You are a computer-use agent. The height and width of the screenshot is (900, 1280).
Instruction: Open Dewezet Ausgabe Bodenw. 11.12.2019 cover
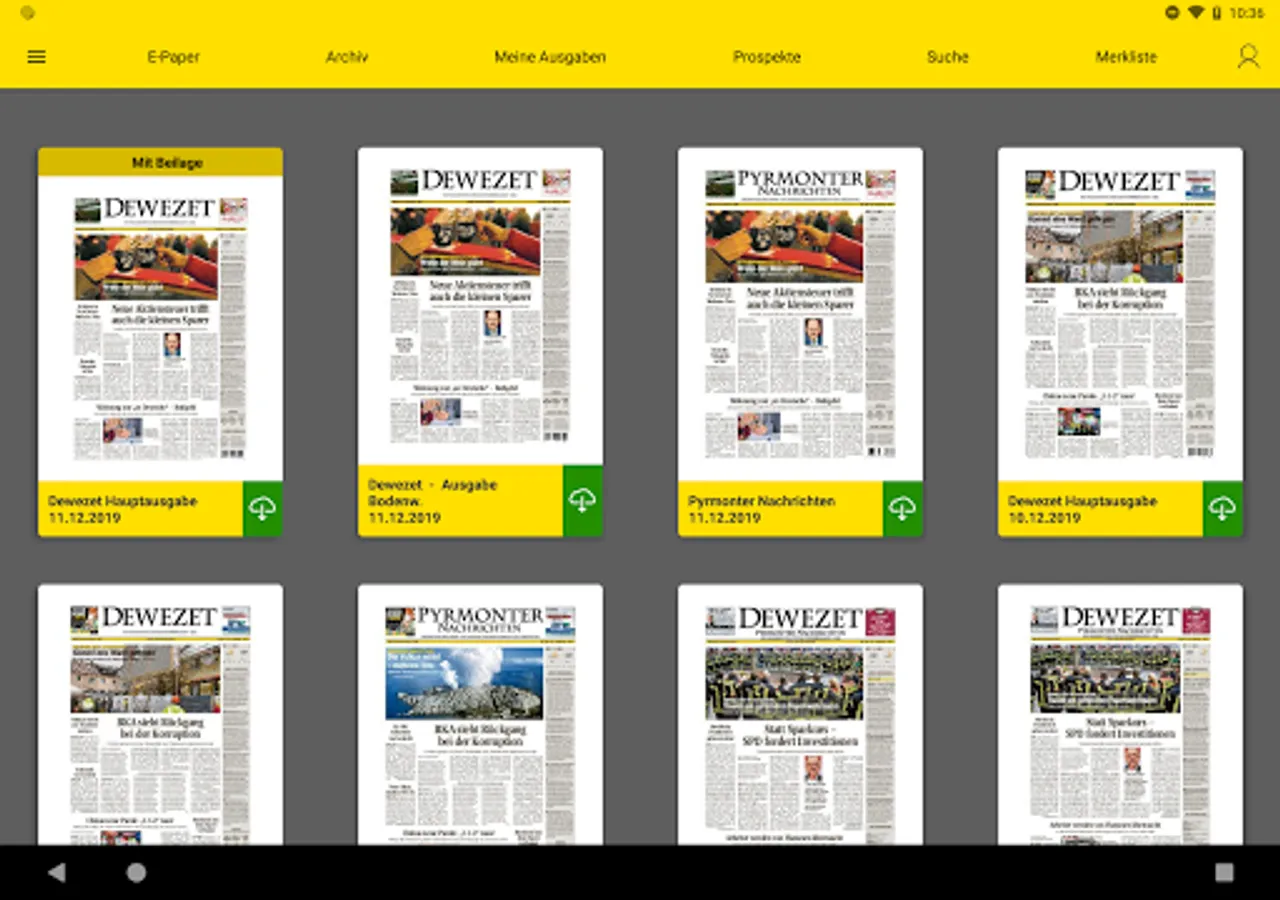pos(480,307)
